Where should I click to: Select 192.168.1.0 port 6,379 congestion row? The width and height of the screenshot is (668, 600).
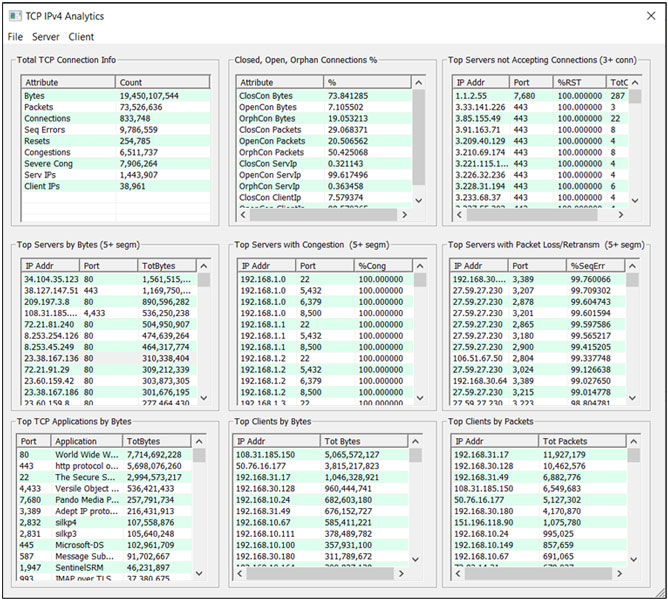click(x=325, y=302)
